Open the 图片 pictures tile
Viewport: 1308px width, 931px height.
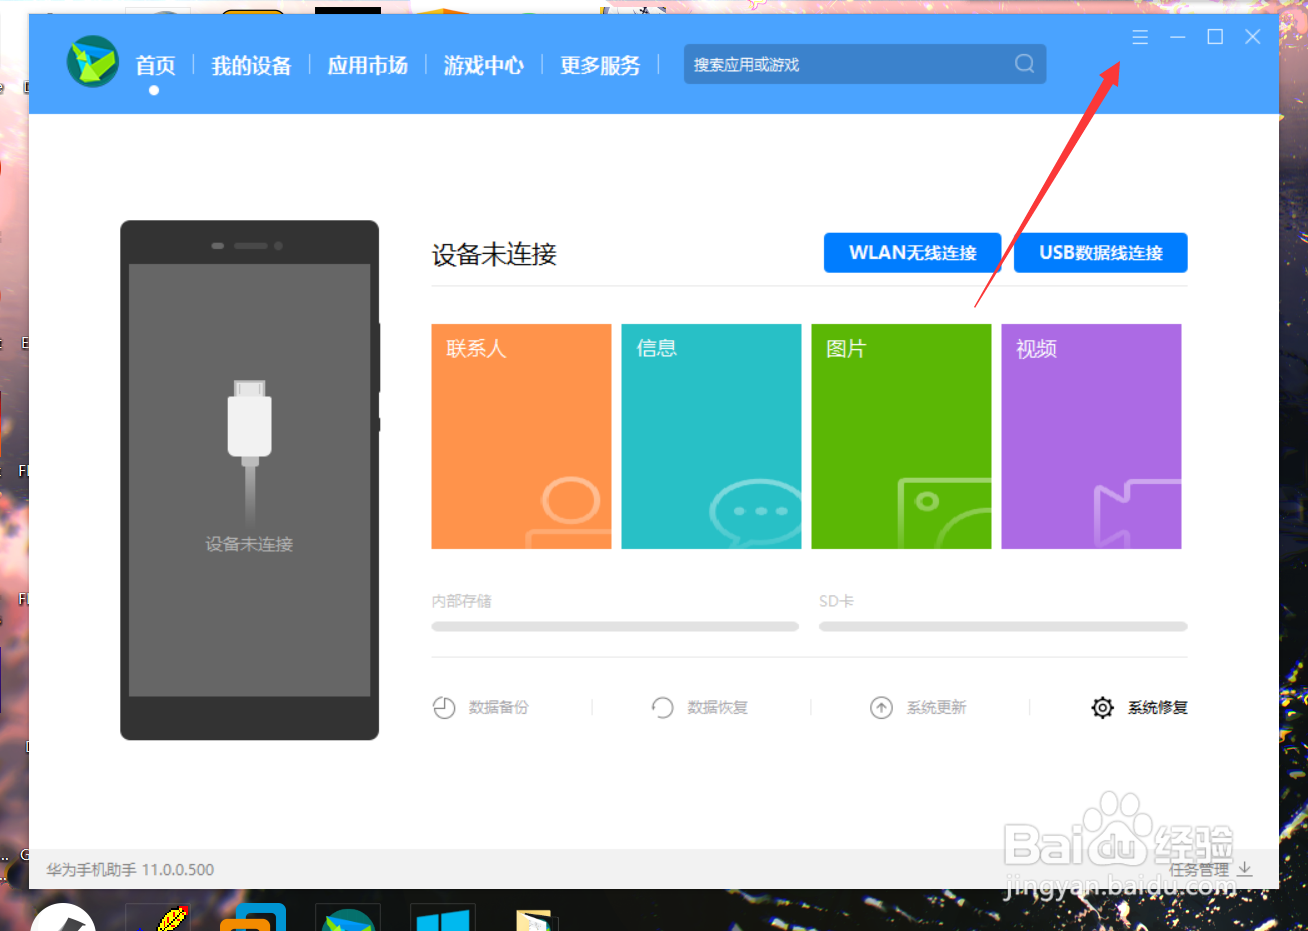(x=900, y=436)
